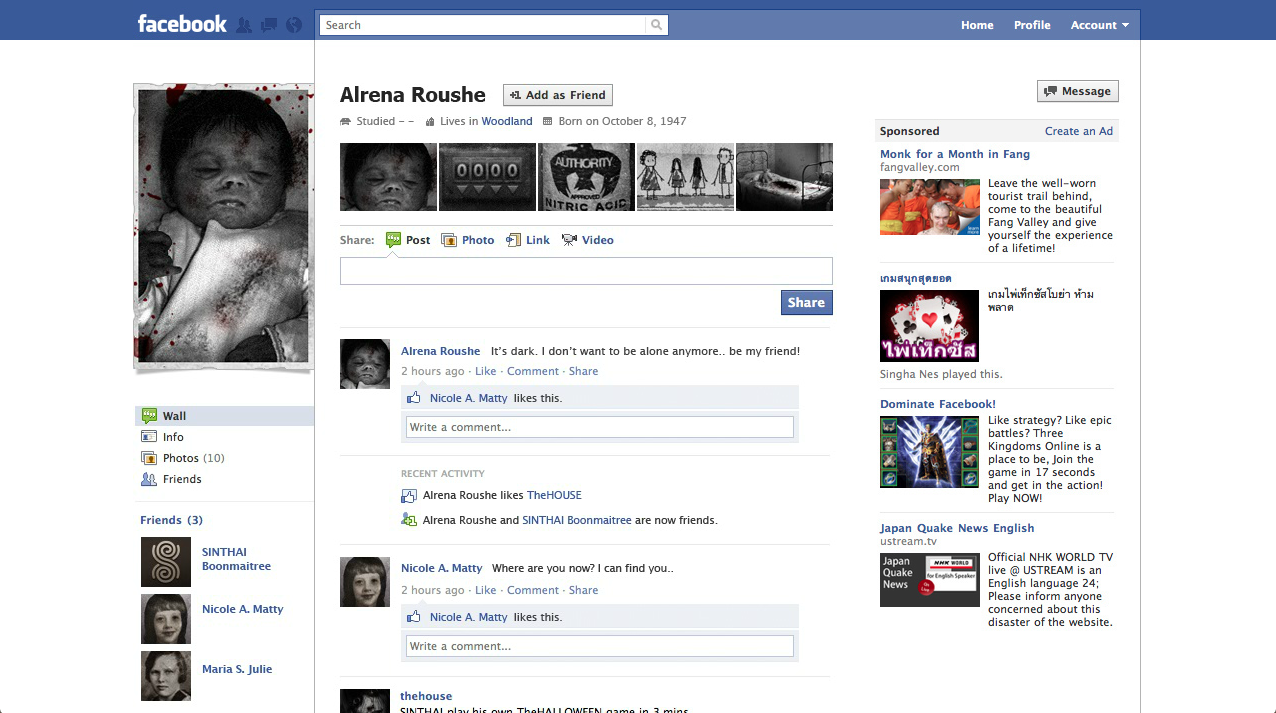1276x713 pixels.
Task: Click Add as Friend button
Action: pyautogui.click(x=558, y=95)
